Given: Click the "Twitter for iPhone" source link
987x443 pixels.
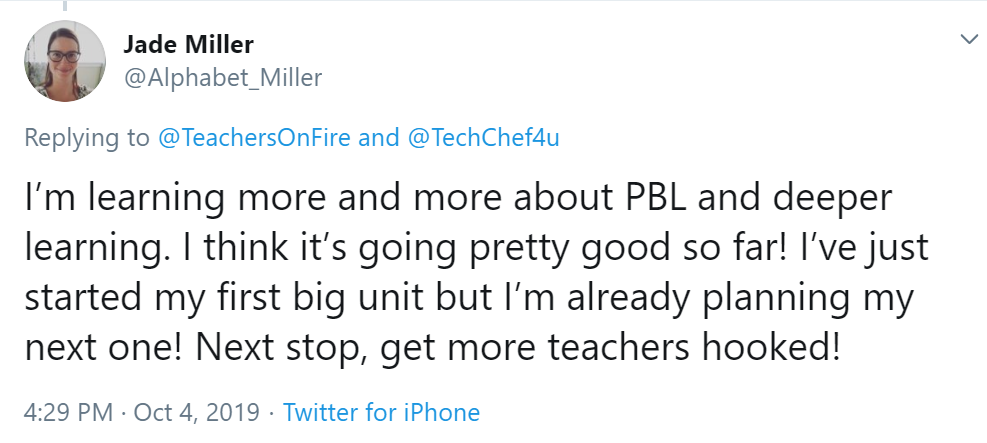Looking at the screenshot, I should coord(381,412).
